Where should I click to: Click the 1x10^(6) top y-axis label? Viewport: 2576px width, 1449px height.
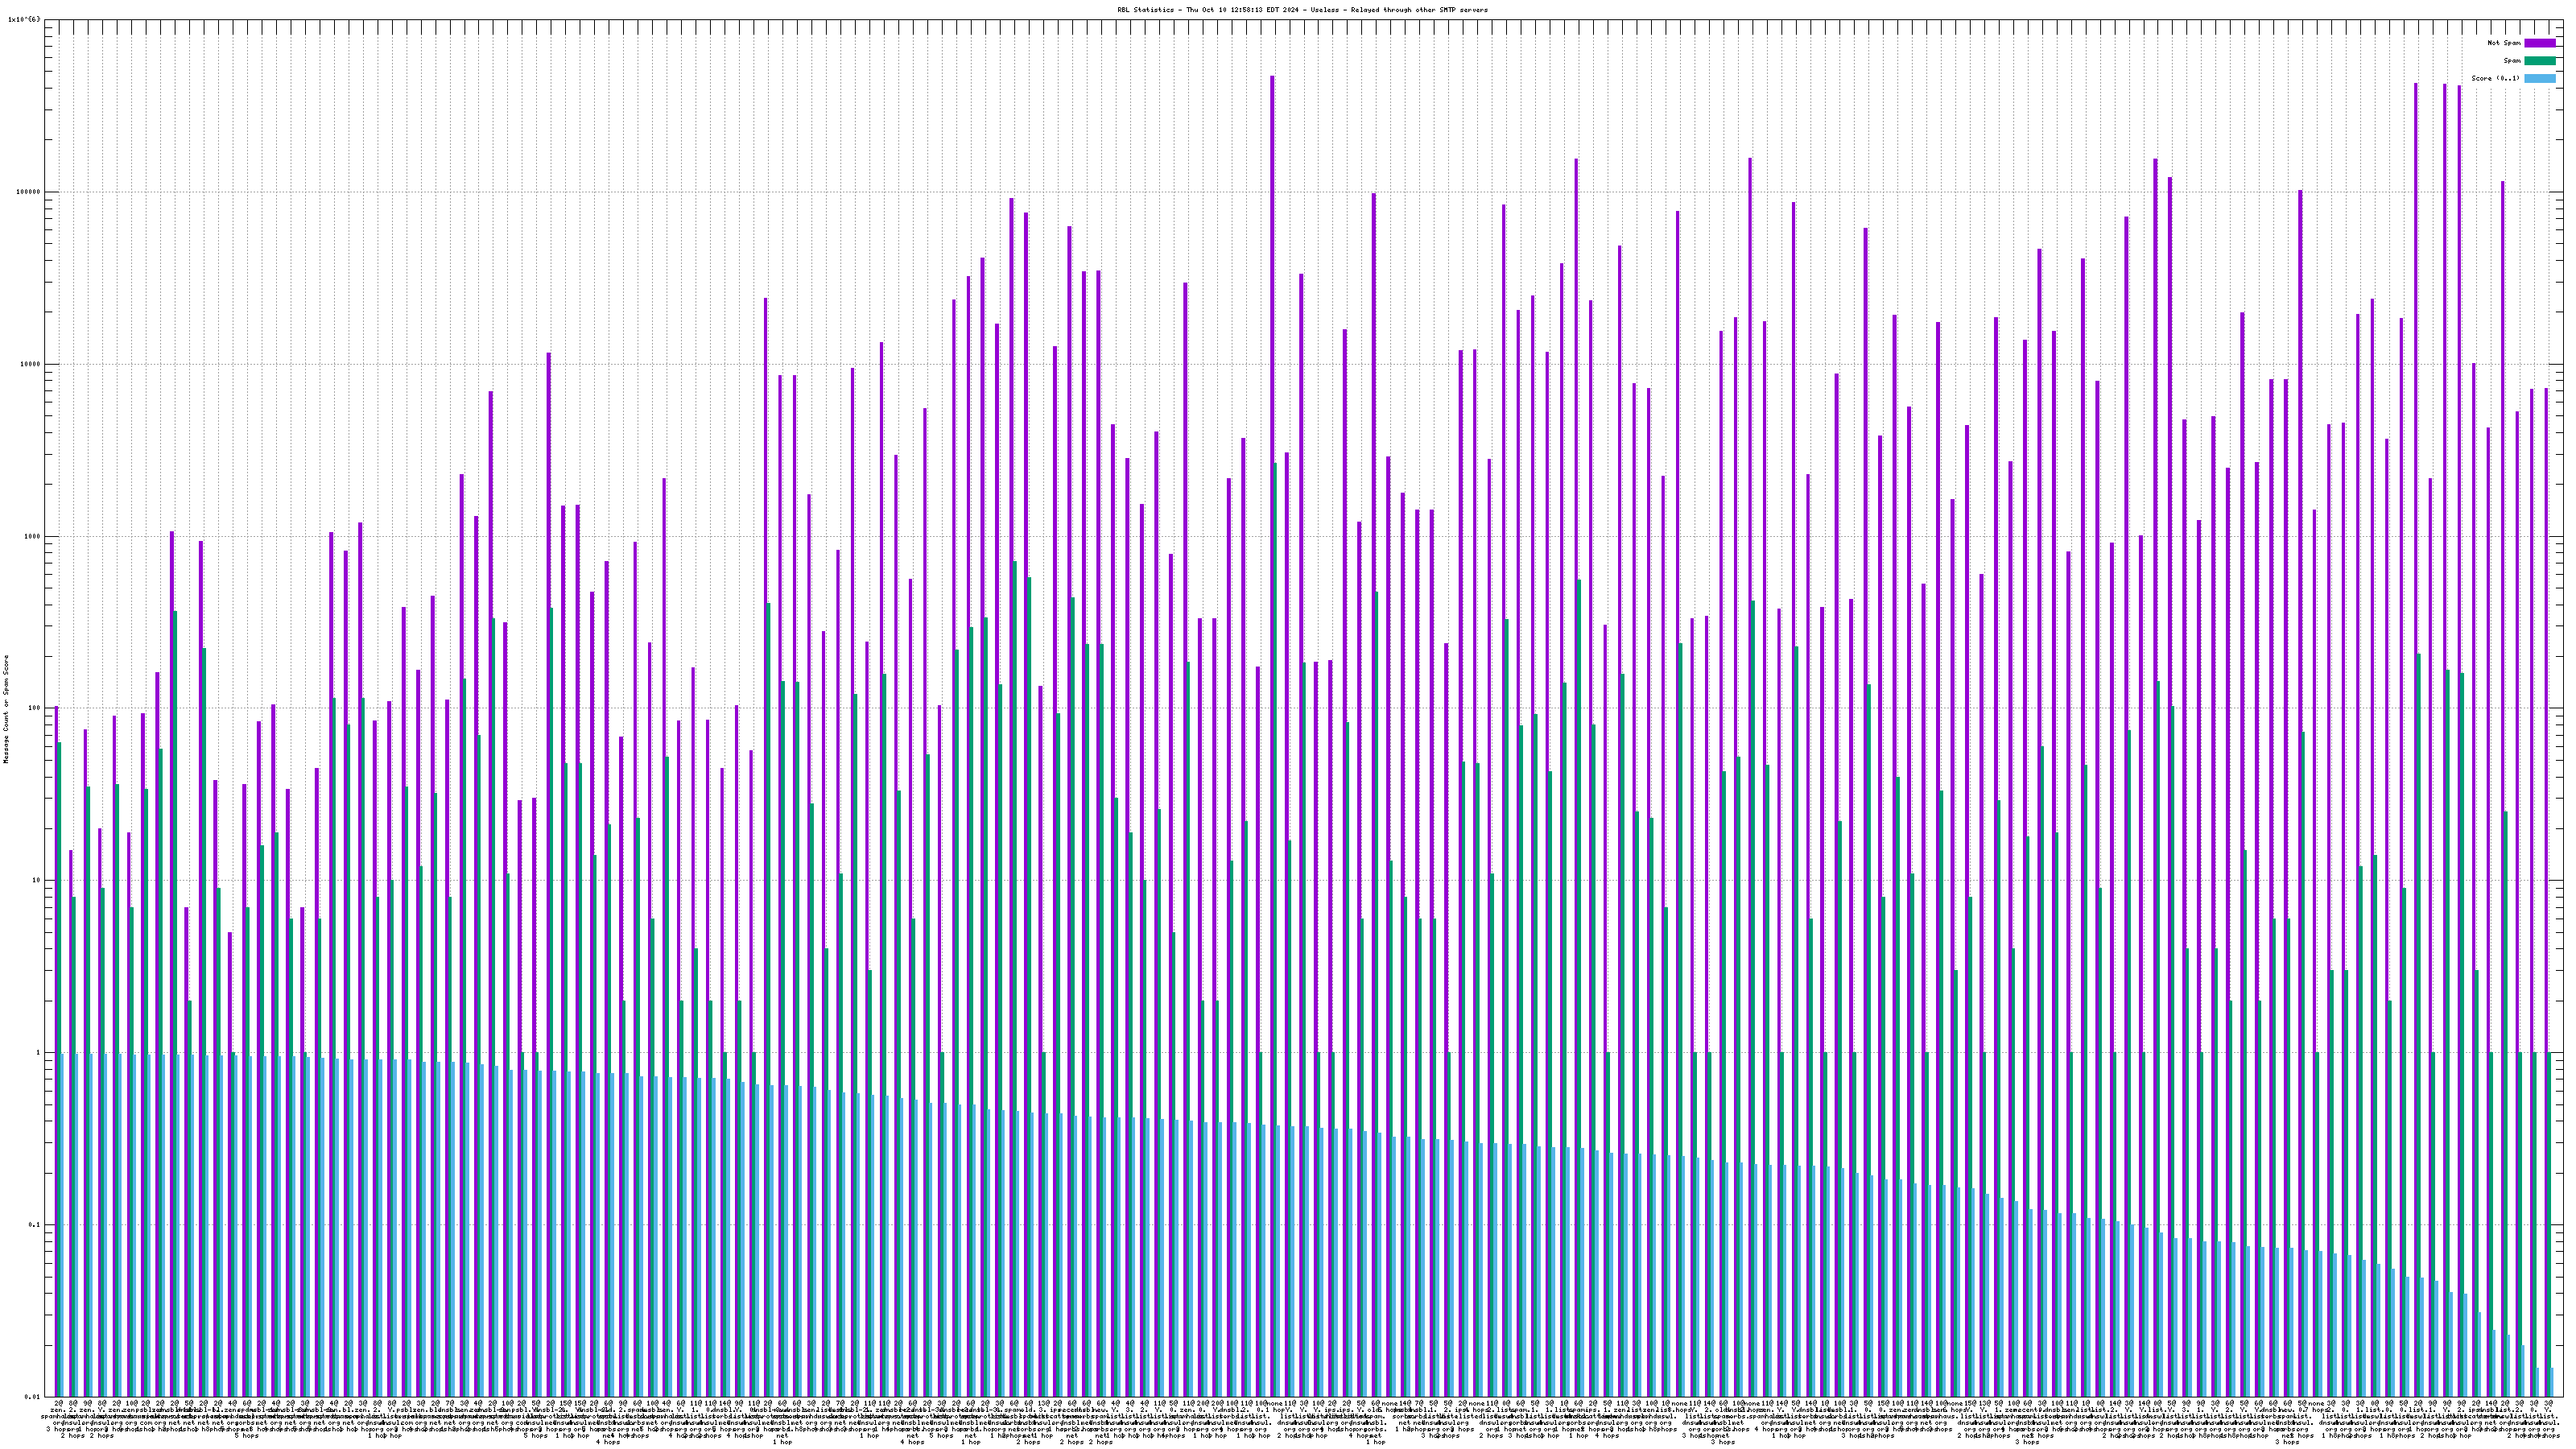(24, 19)
